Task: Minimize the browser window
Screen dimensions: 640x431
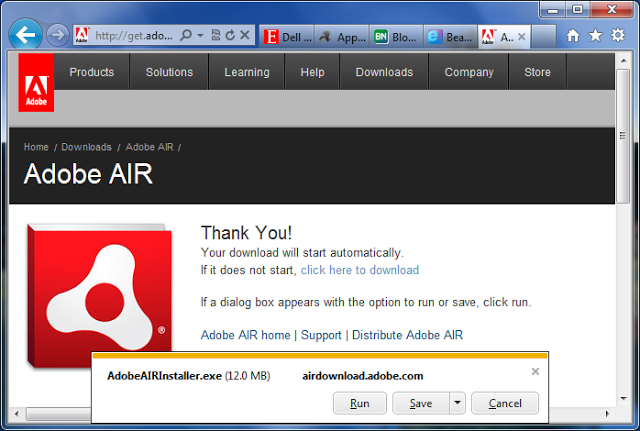Action: pos(553,10)
